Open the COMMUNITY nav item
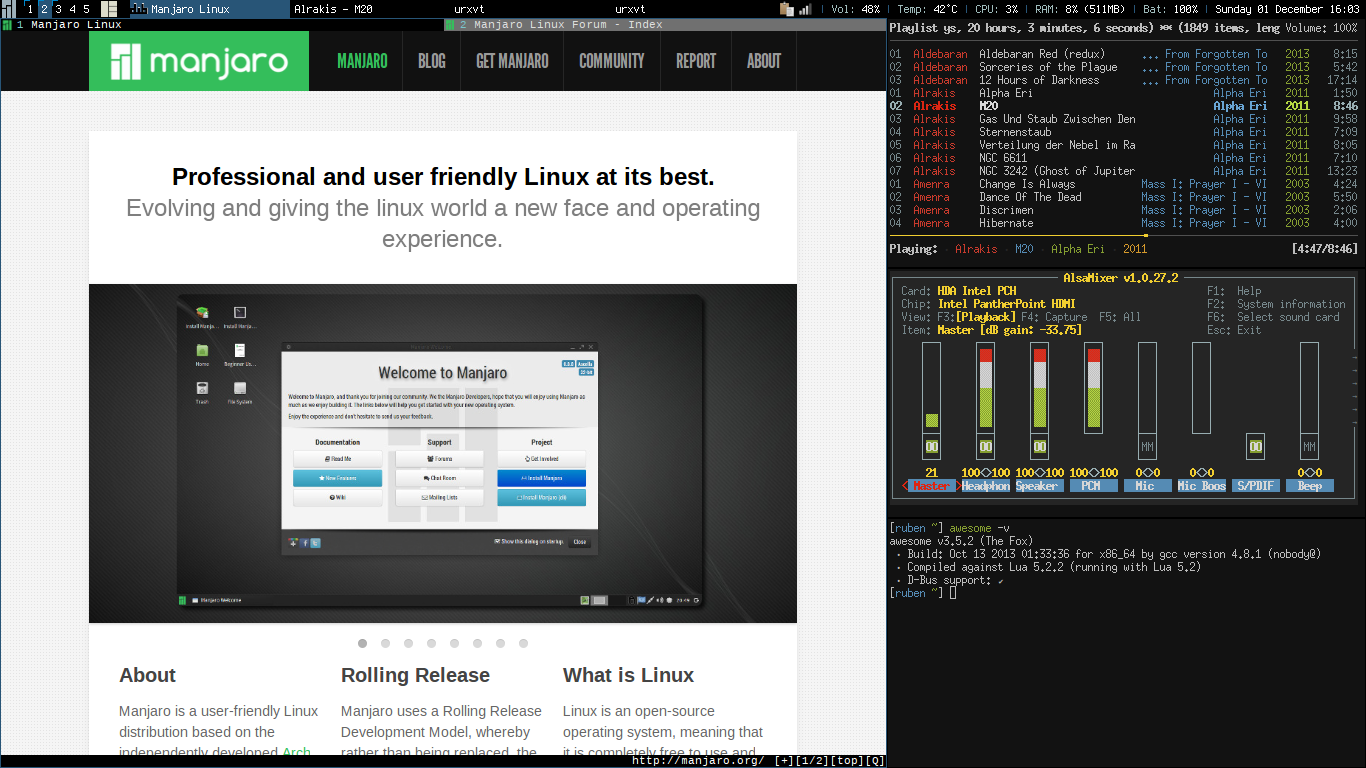The width and height of the screenshot is (1366, 768). pos(612,61)
